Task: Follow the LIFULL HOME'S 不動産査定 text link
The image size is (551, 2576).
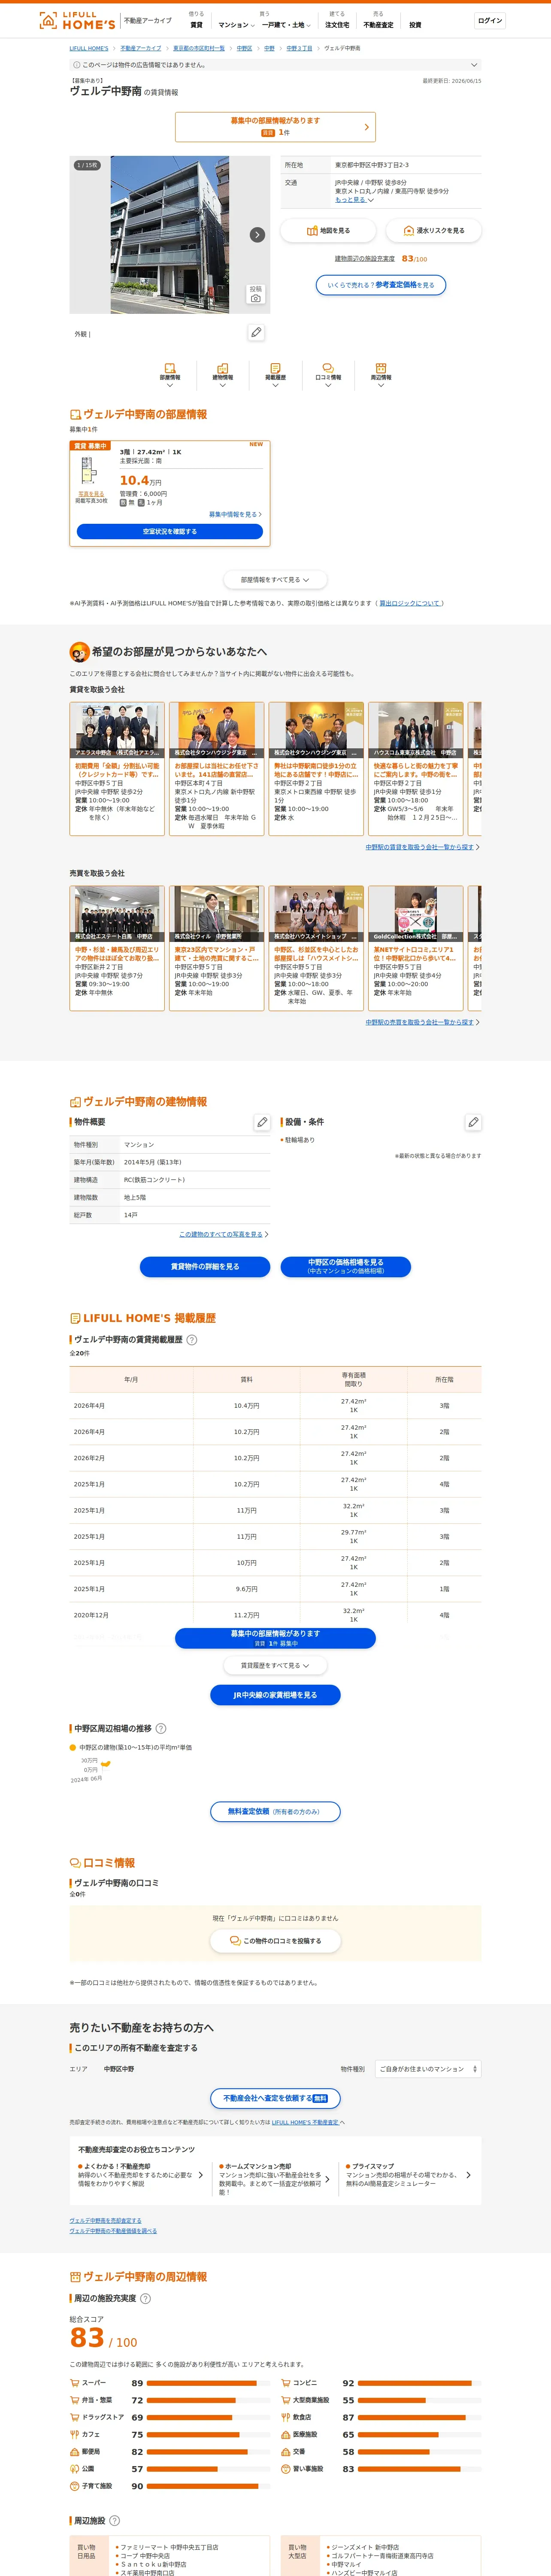Action: click(x=305, y=2122)
